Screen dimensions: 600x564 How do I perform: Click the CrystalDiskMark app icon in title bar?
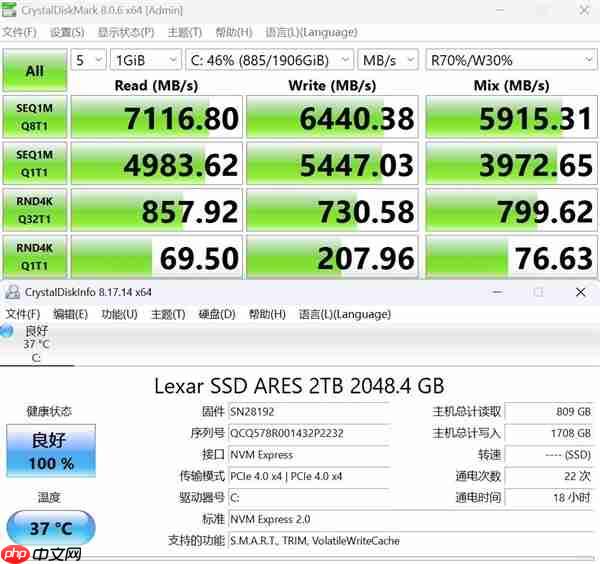(x=9, y=10)
